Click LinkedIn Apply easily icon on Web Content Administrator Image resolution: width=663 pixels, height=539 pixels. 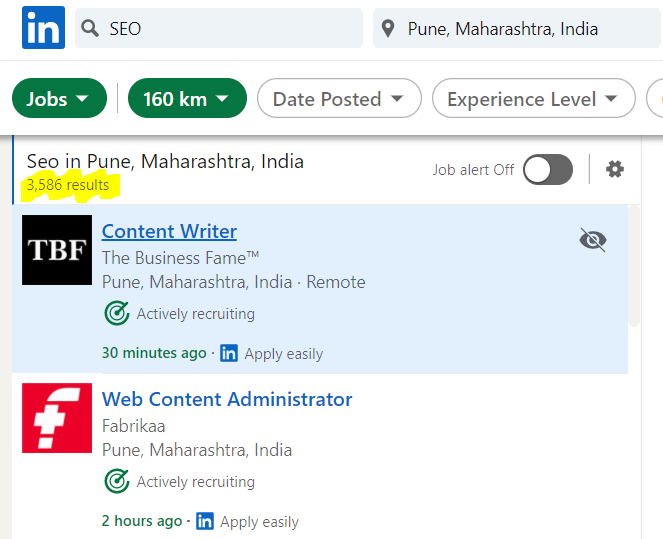tap(205, 521)
